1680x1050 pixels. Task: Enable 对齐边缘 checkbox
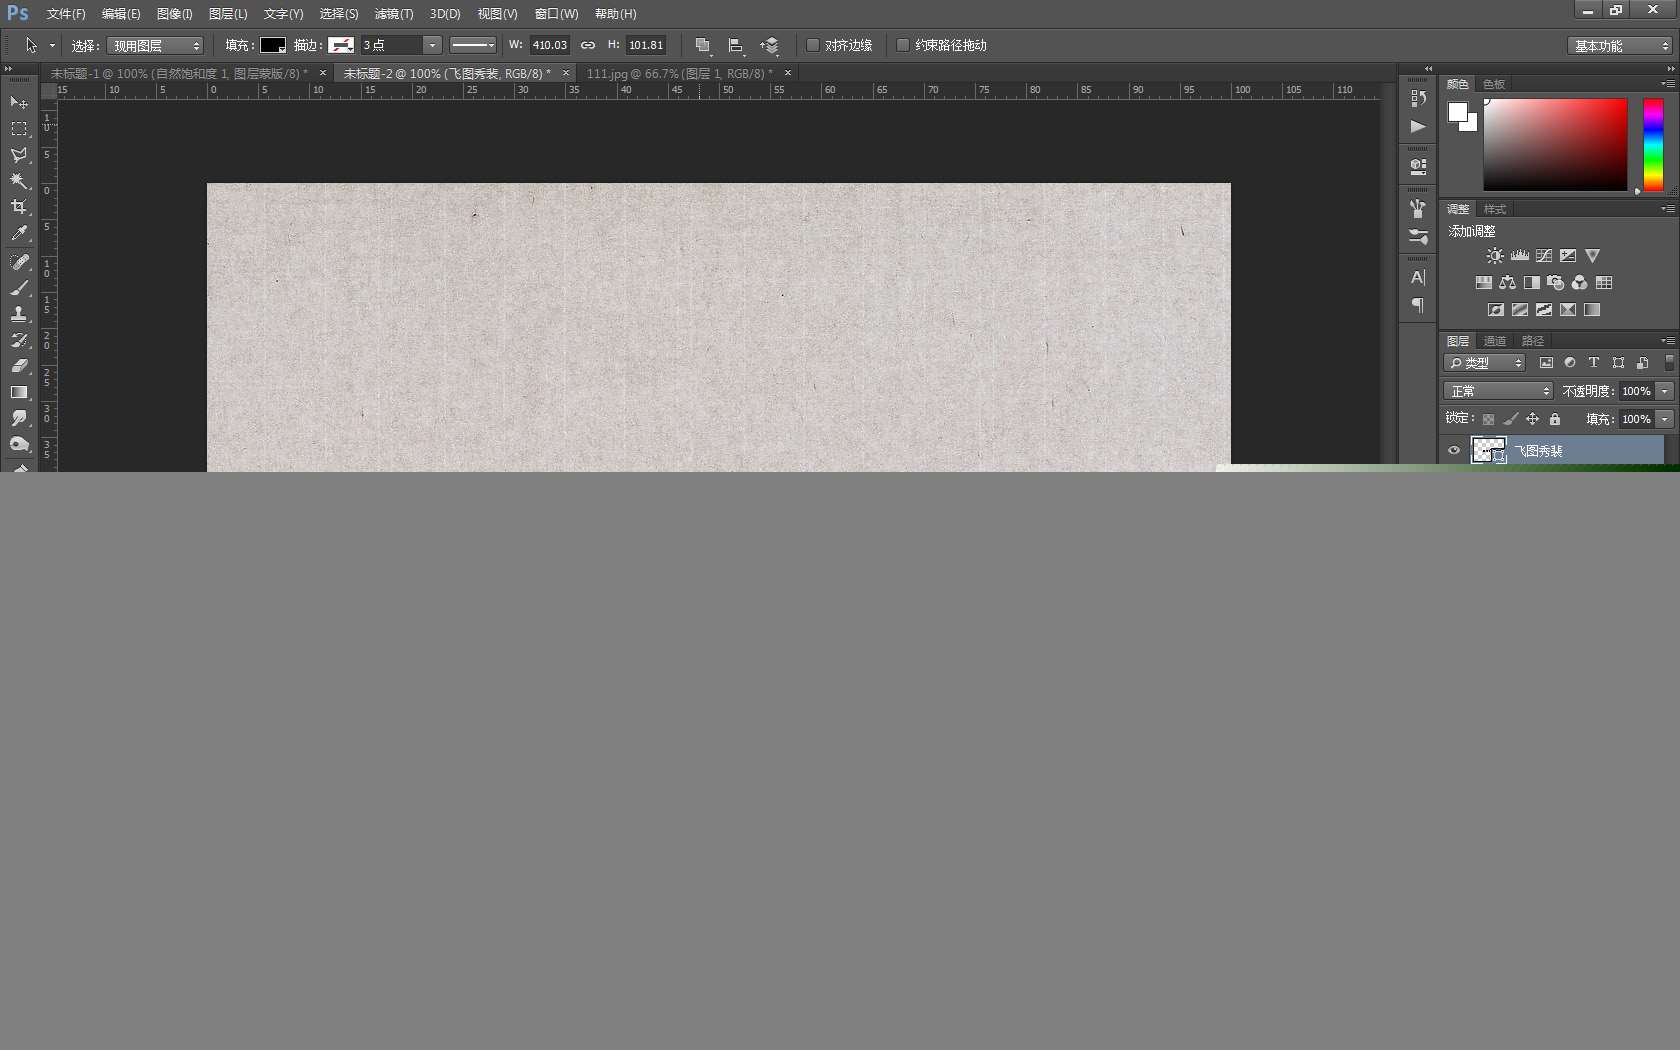[x=813, y=45]
